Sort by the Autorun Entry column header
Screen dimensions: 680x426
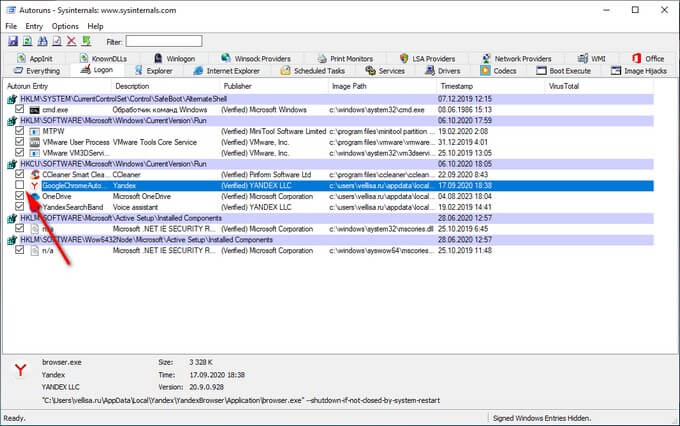coord(57,86)
